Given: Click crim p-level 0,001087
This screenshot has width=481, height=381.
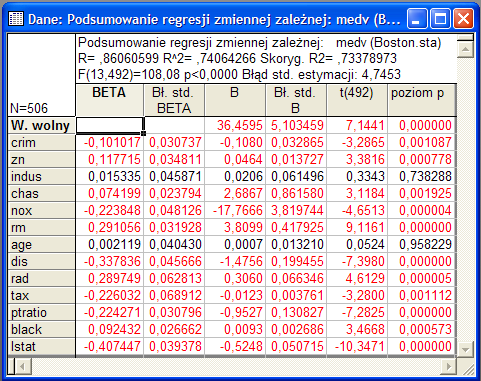Looking at the screenshot, I should pos(422,143).
